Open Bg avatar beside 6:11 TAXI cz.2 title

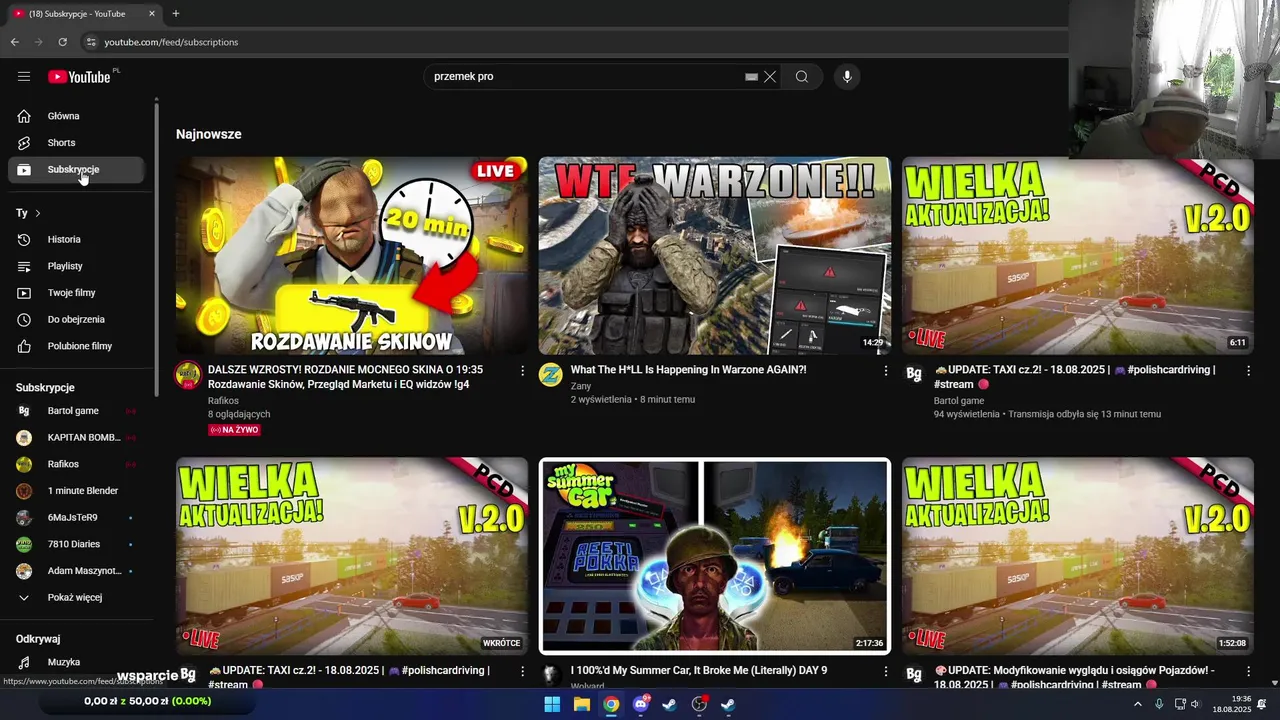coord(914,375)
